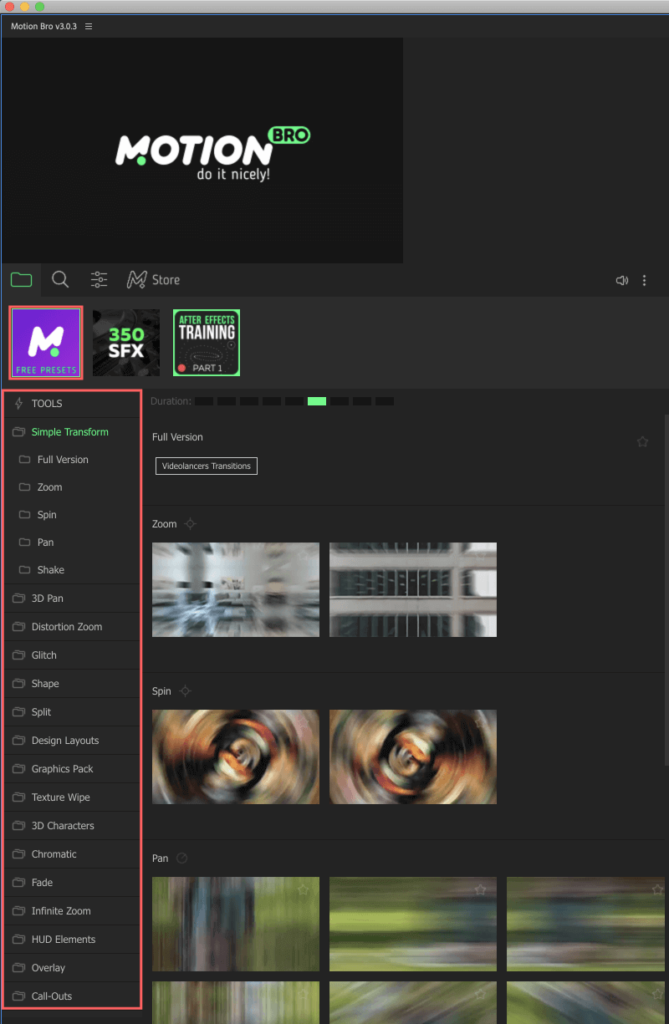Viewport: 669px width, 1024px height.
Task: Select the second Spin preset thumbnail
Action: (x=413, y=757)
